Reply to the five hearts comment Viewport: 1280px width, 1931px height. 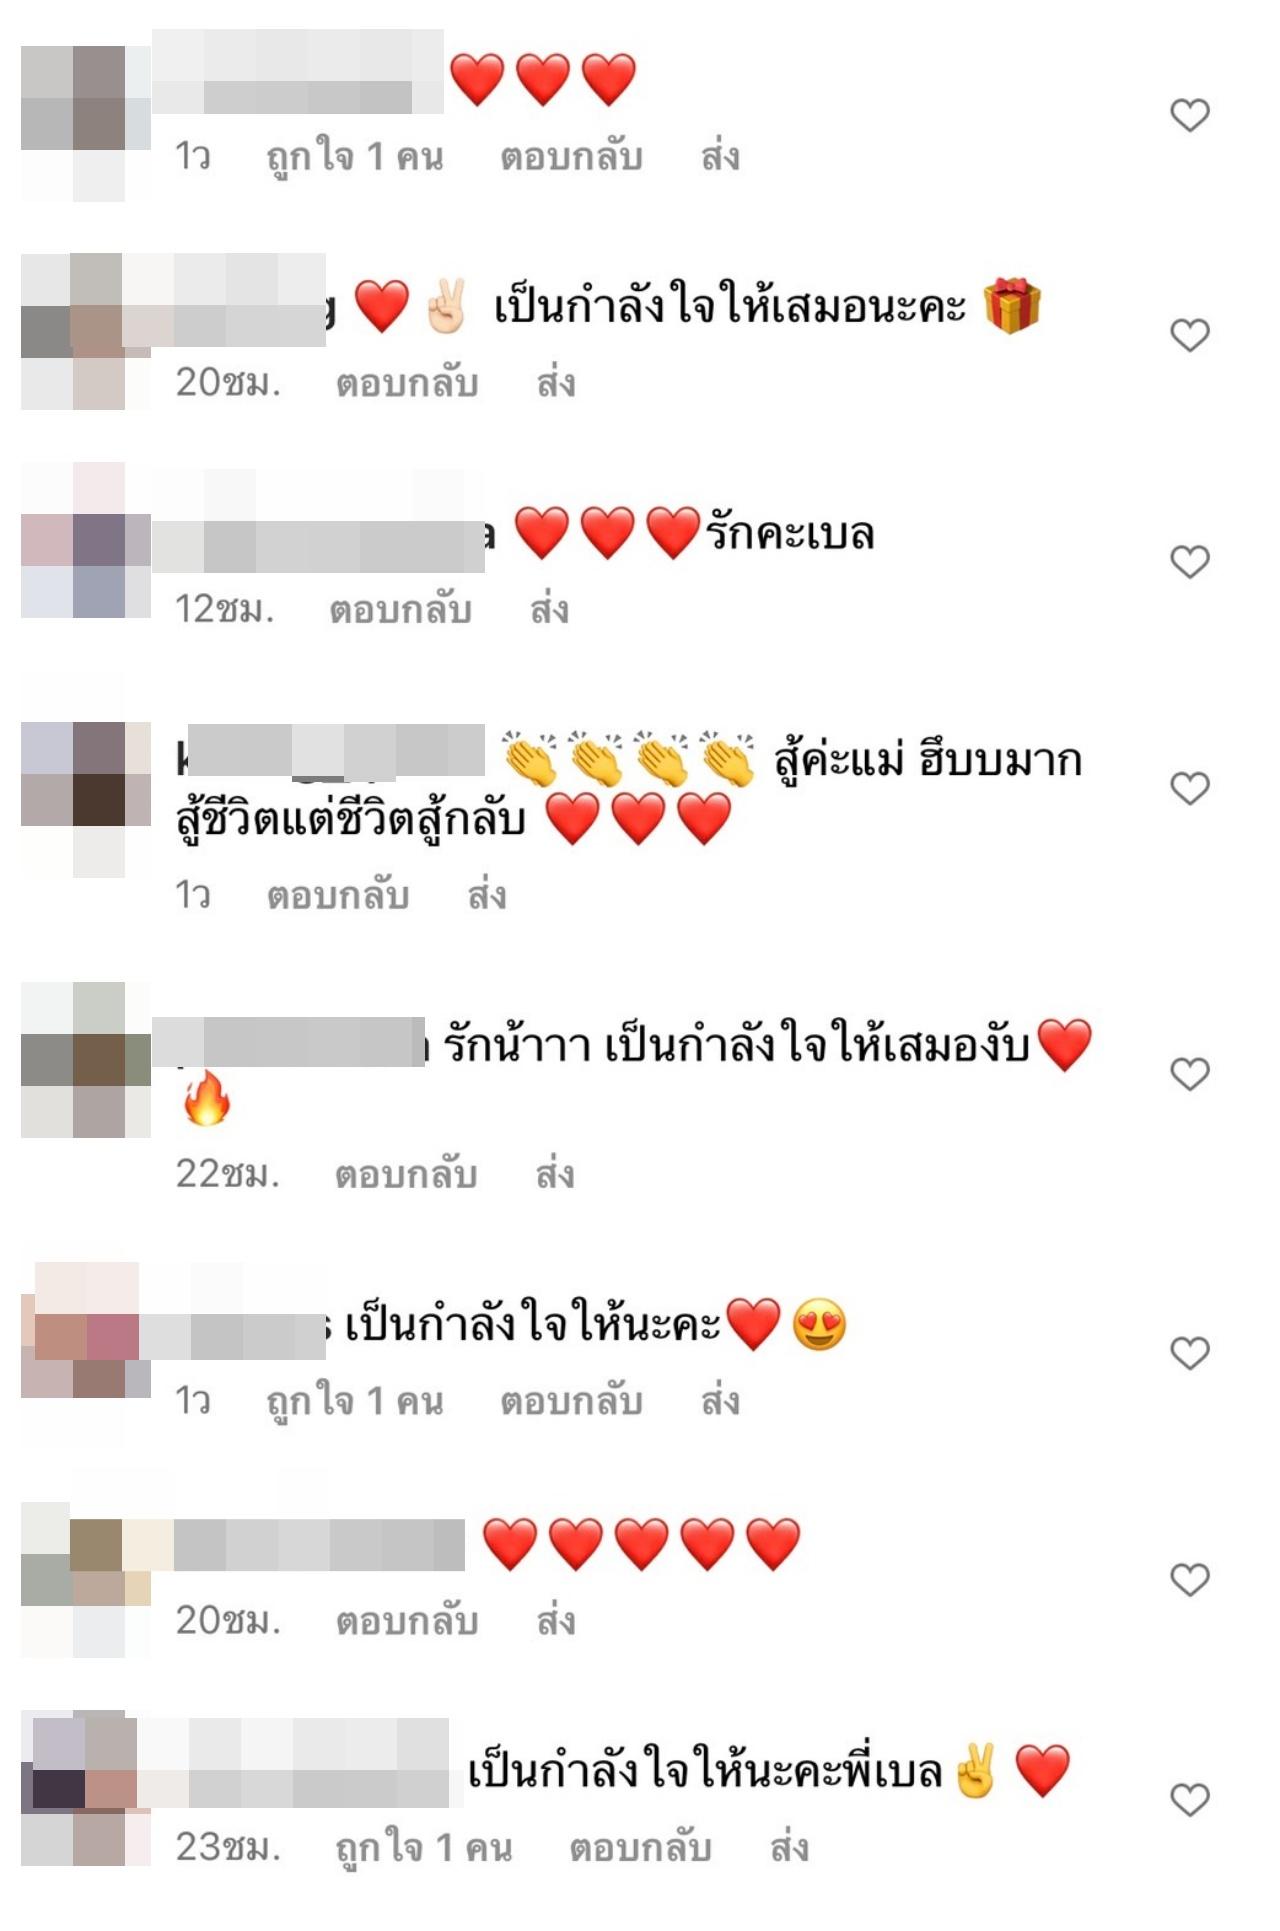(406, 1621)
